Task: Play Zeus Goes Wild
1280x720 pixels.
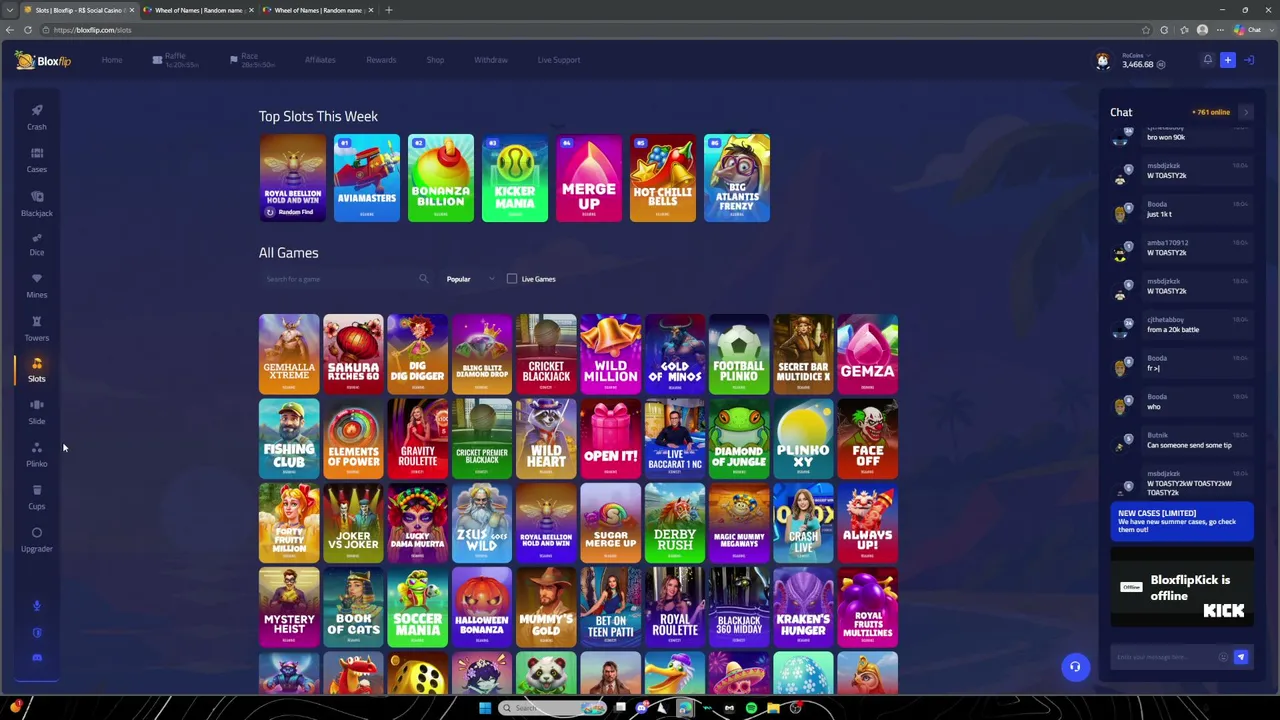Action: [482, 523]
